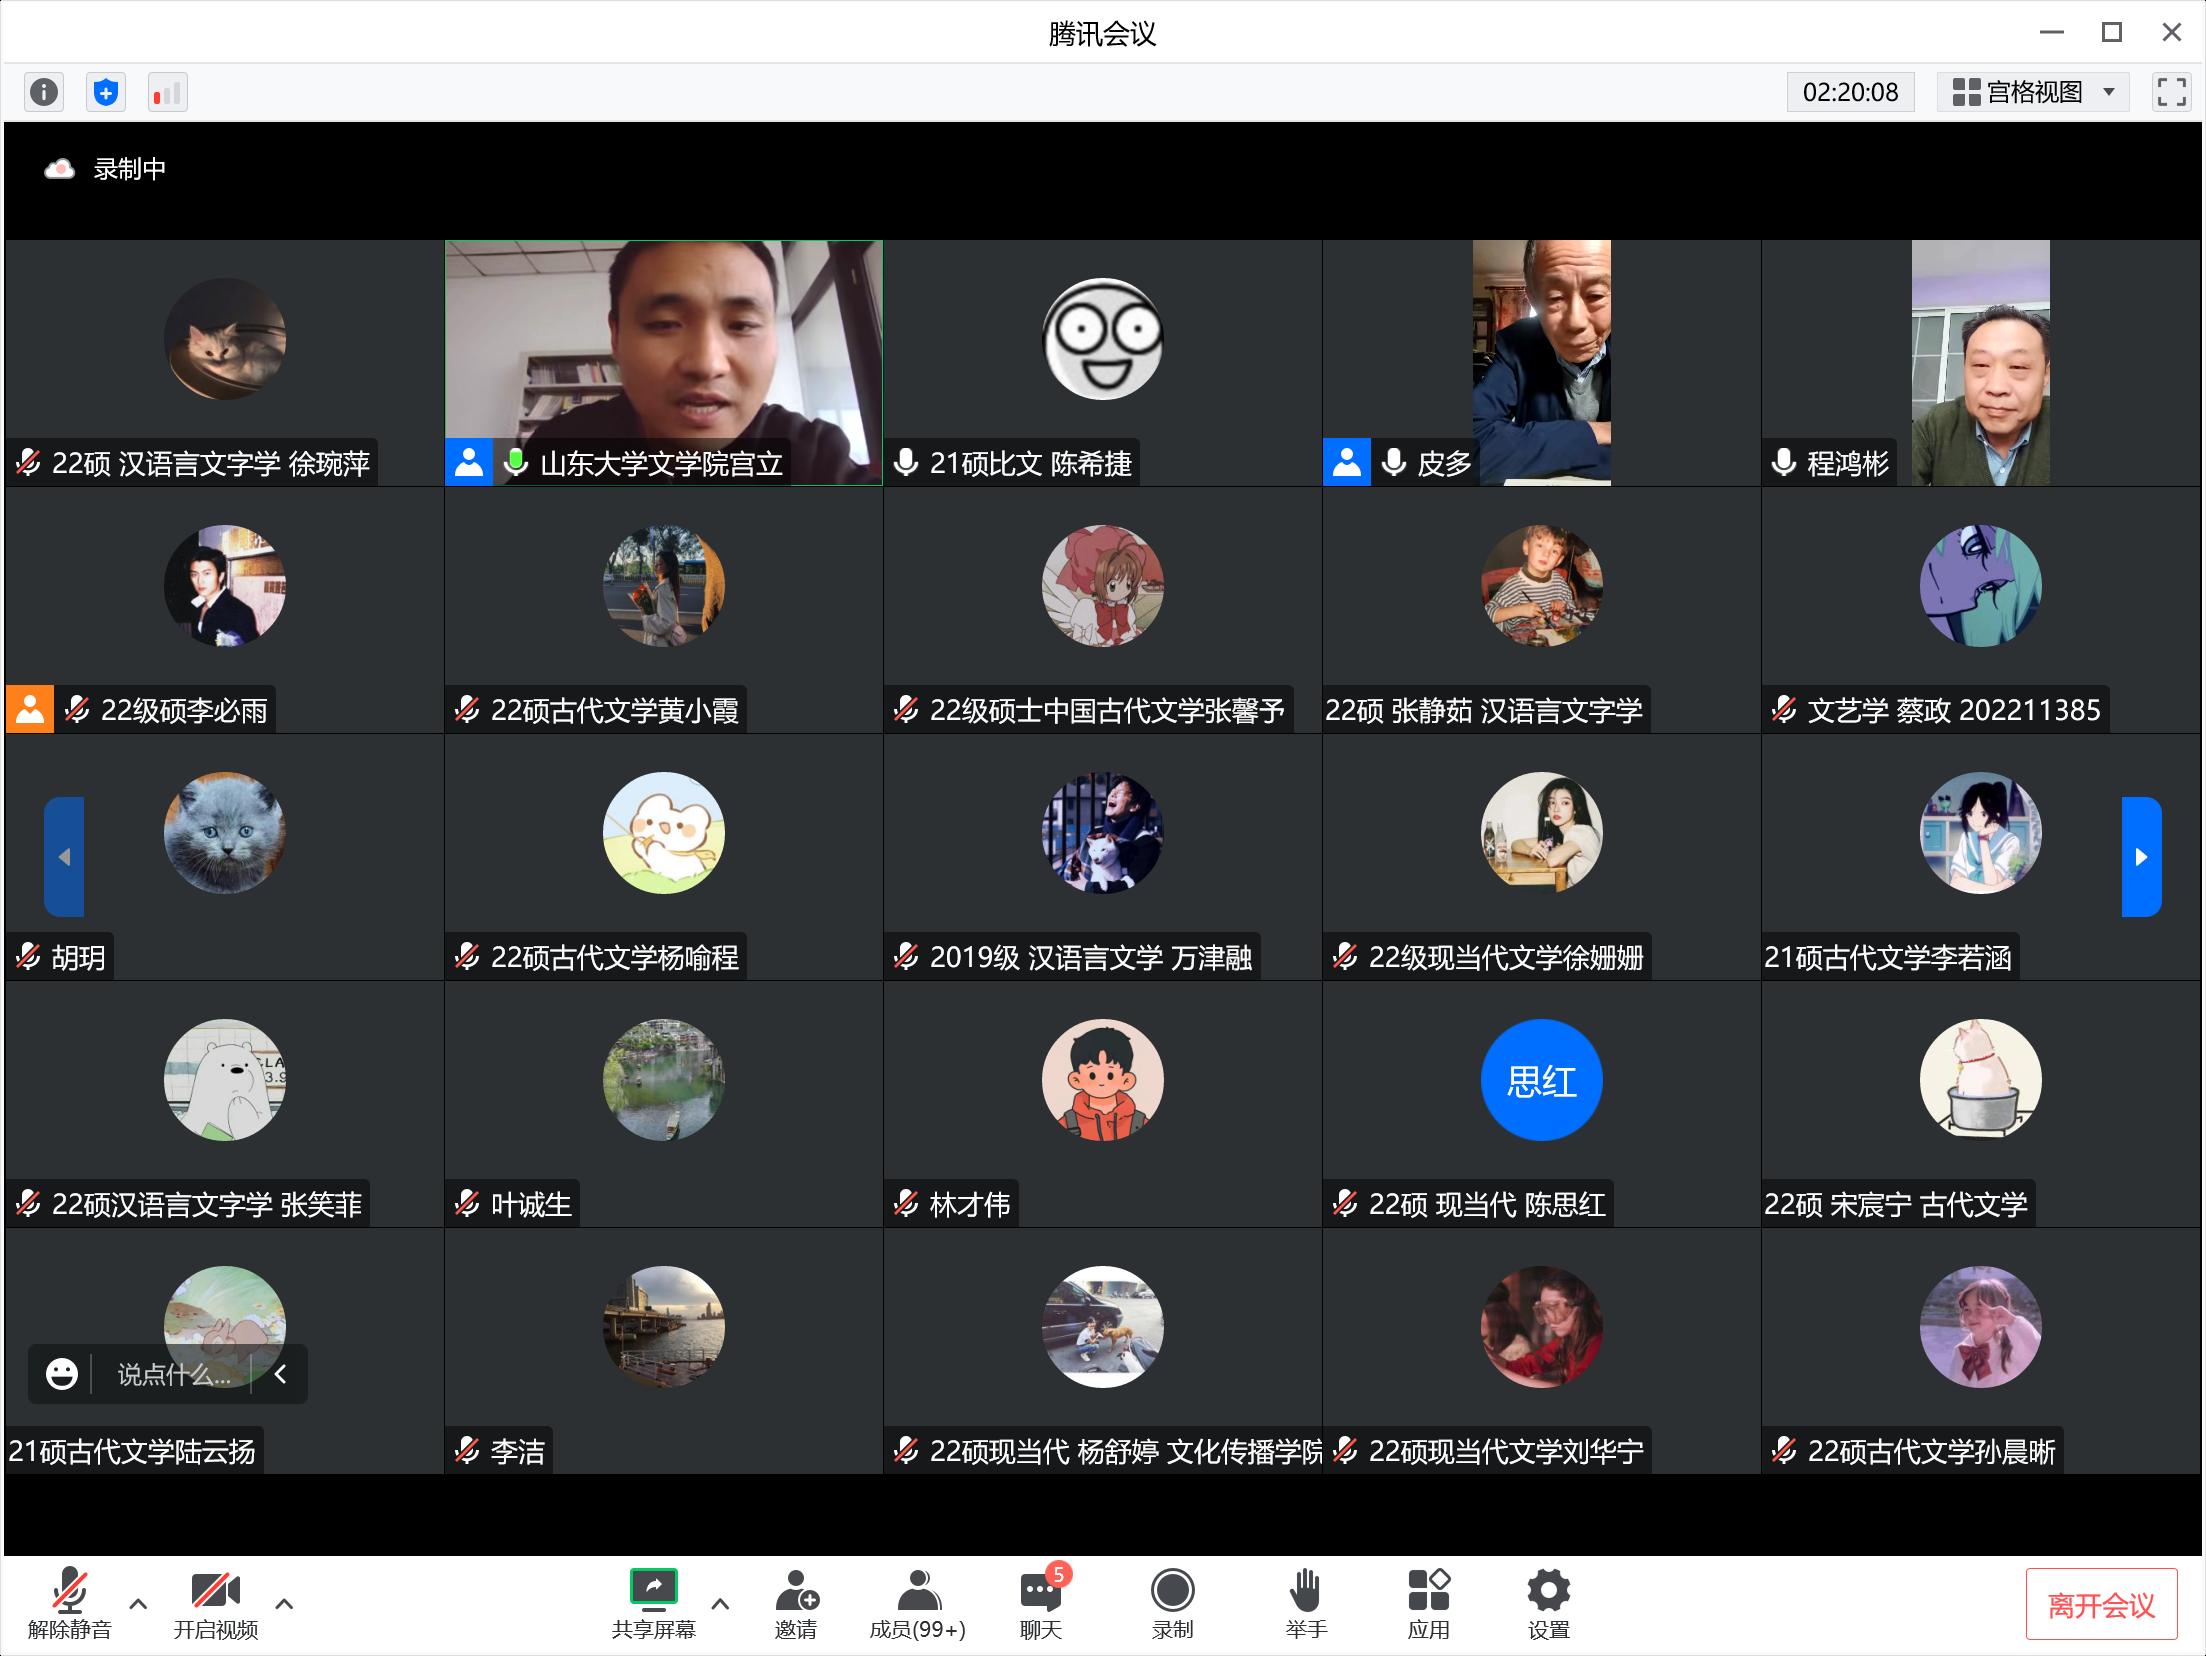Turn on the camera (开启视频)
Screen dimensions: 2206x1656
216,1604
